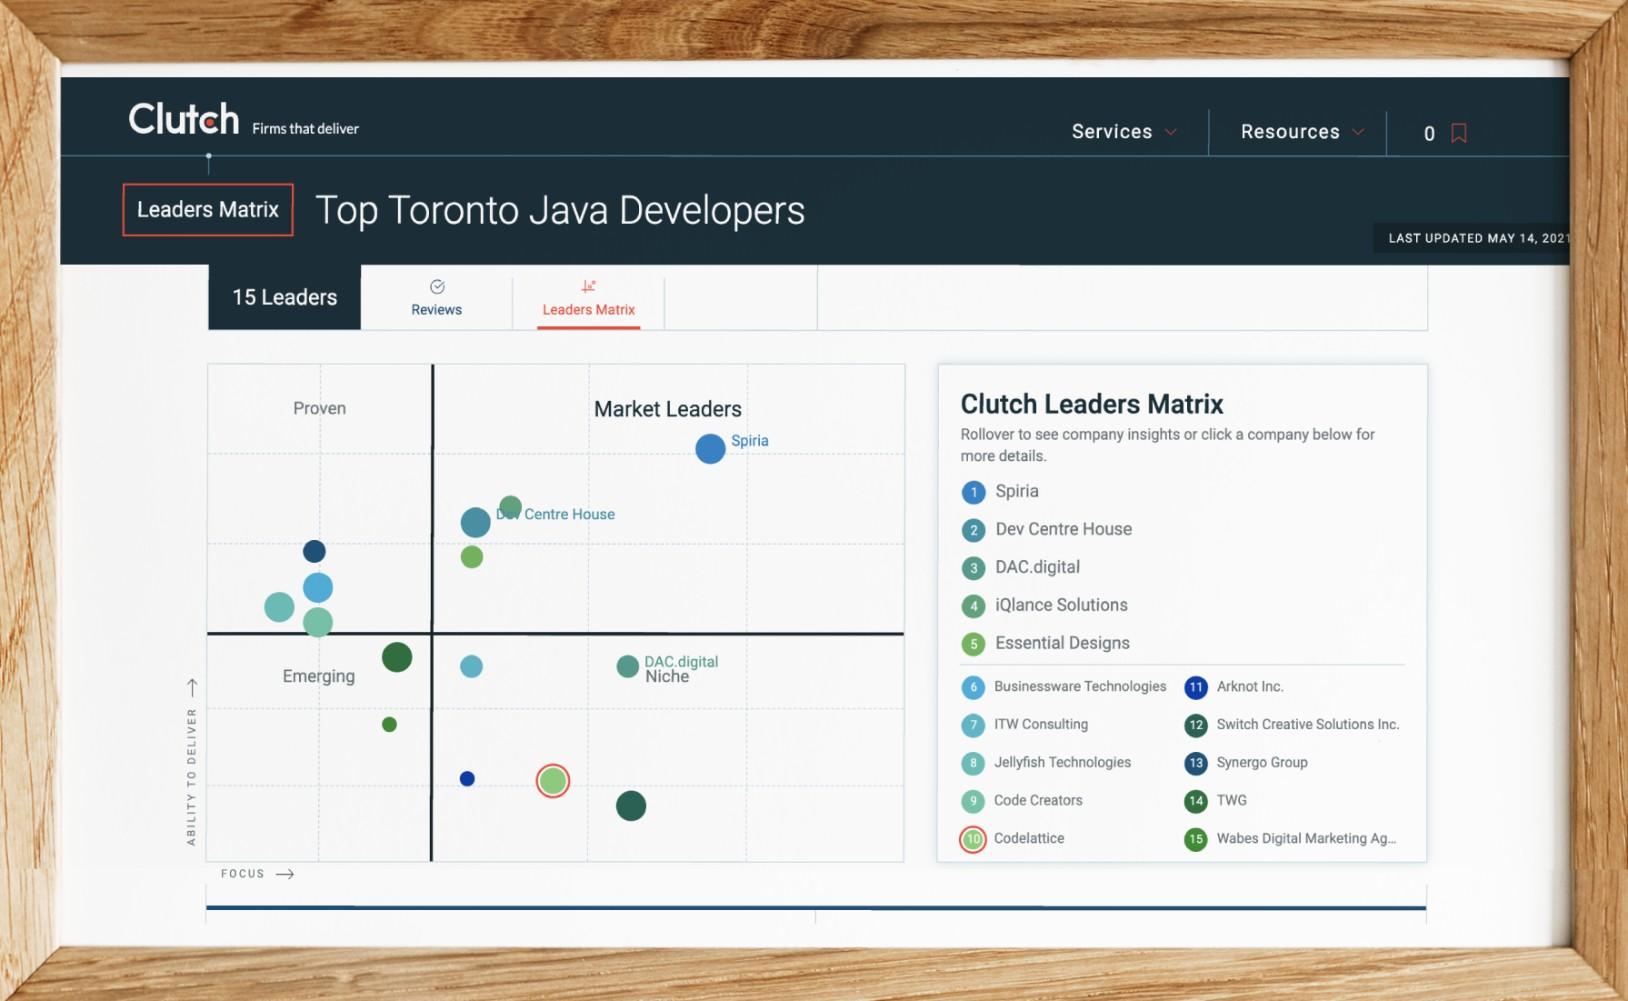The image size is (1628, 1001).
Task: Click the Top Toronto Java Developers heading
Action: pos(560,211)
